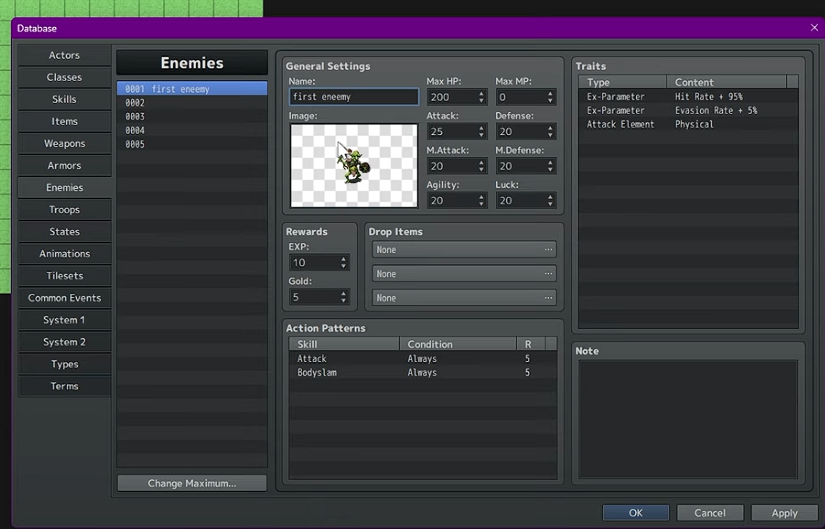Switch to the Skills tab
Image resolution: width=825 pixels, height=529 pixels.
64,99
